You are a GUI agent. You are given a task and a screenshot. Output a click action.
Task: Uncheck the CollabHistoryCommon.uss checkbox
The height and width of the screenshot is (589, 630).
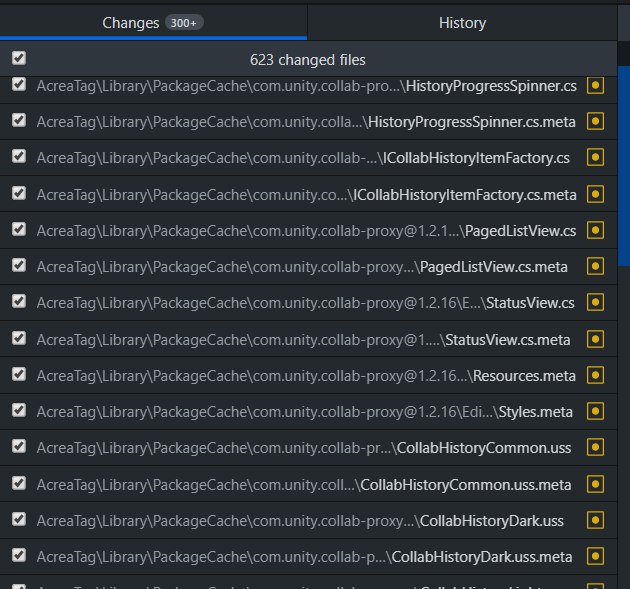pyautogui.click(x=19, y=446)
